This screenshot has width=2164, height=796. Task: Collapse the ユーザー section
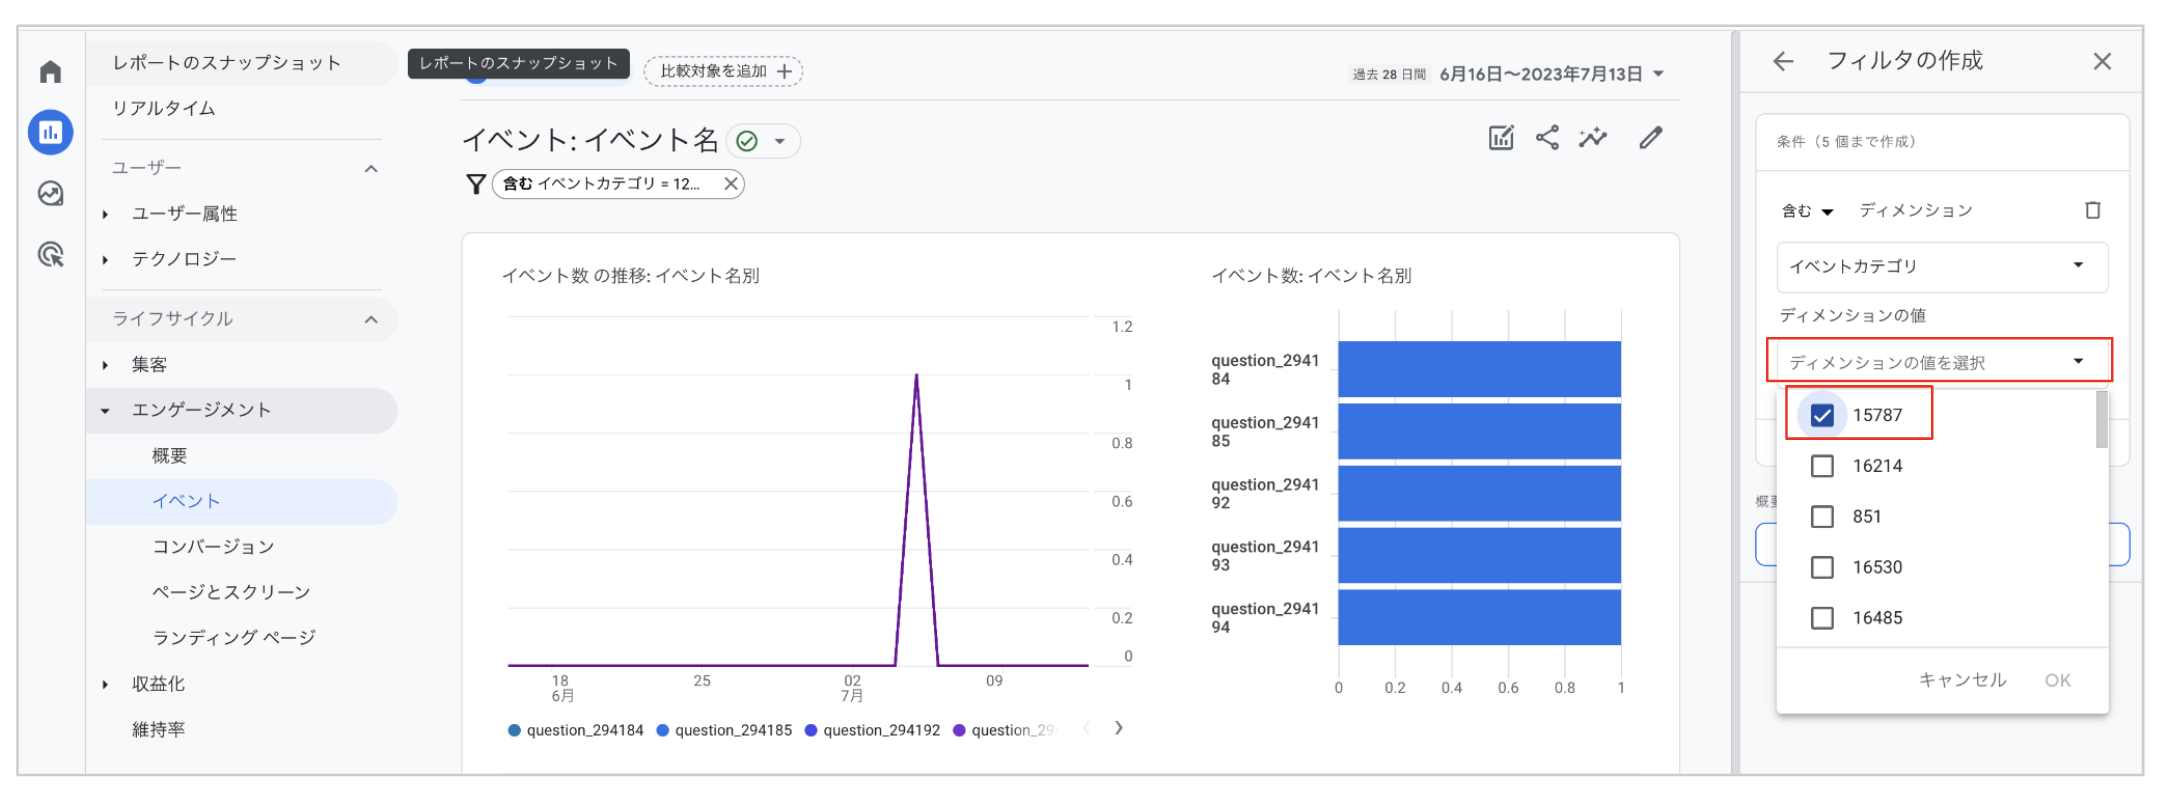[371, 168]
